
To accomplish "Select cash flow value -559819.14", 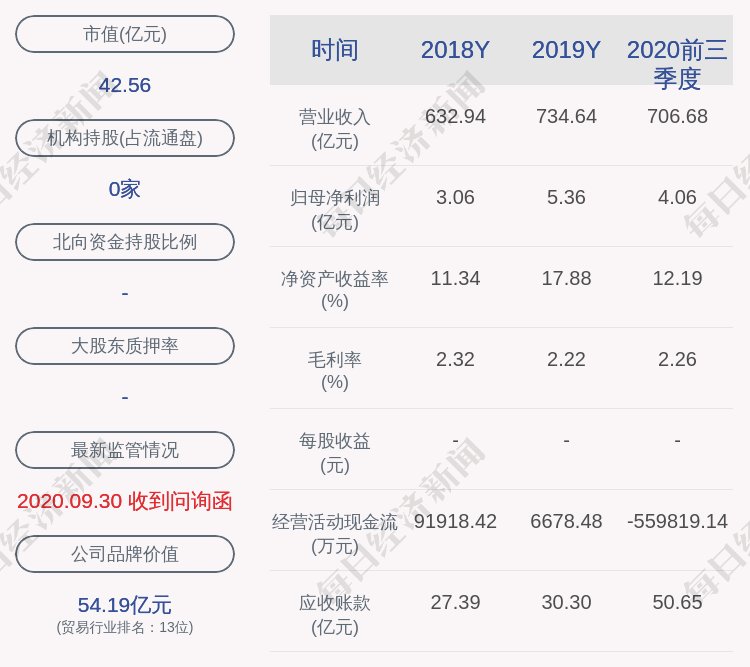I will 677,521.
